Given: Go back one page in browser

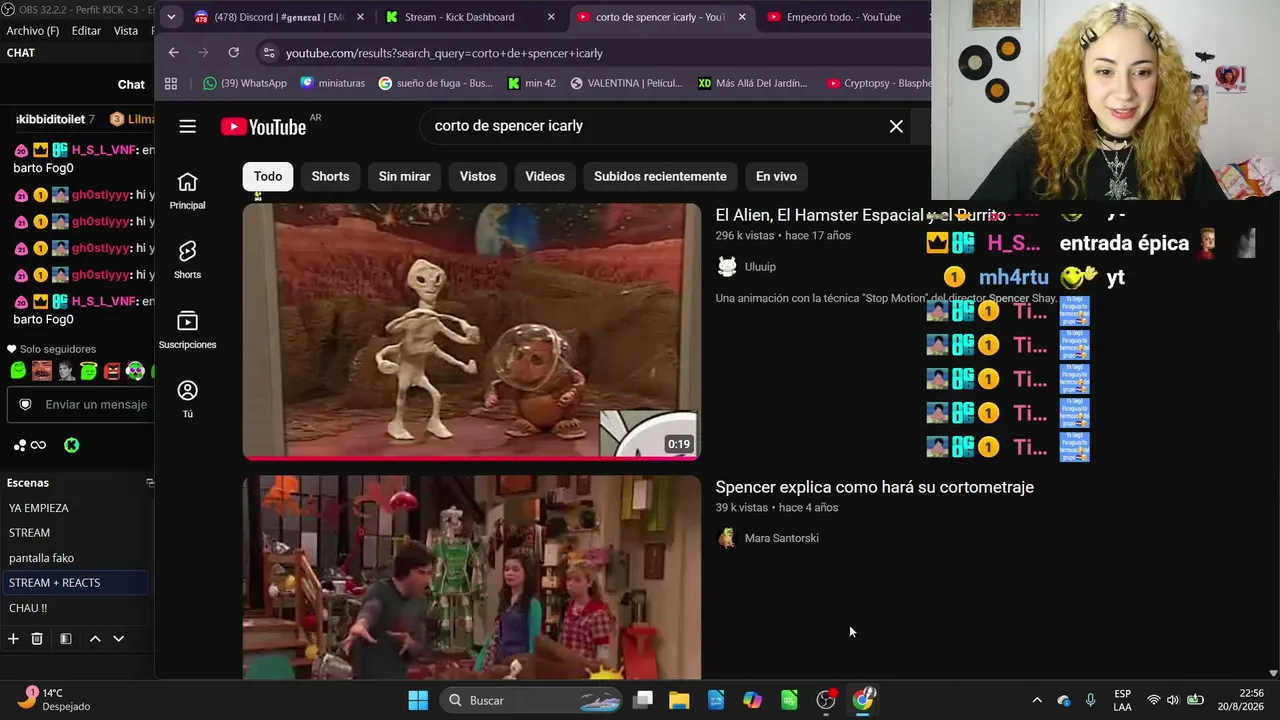Looking at the screenshot, I should click(174, 52).
